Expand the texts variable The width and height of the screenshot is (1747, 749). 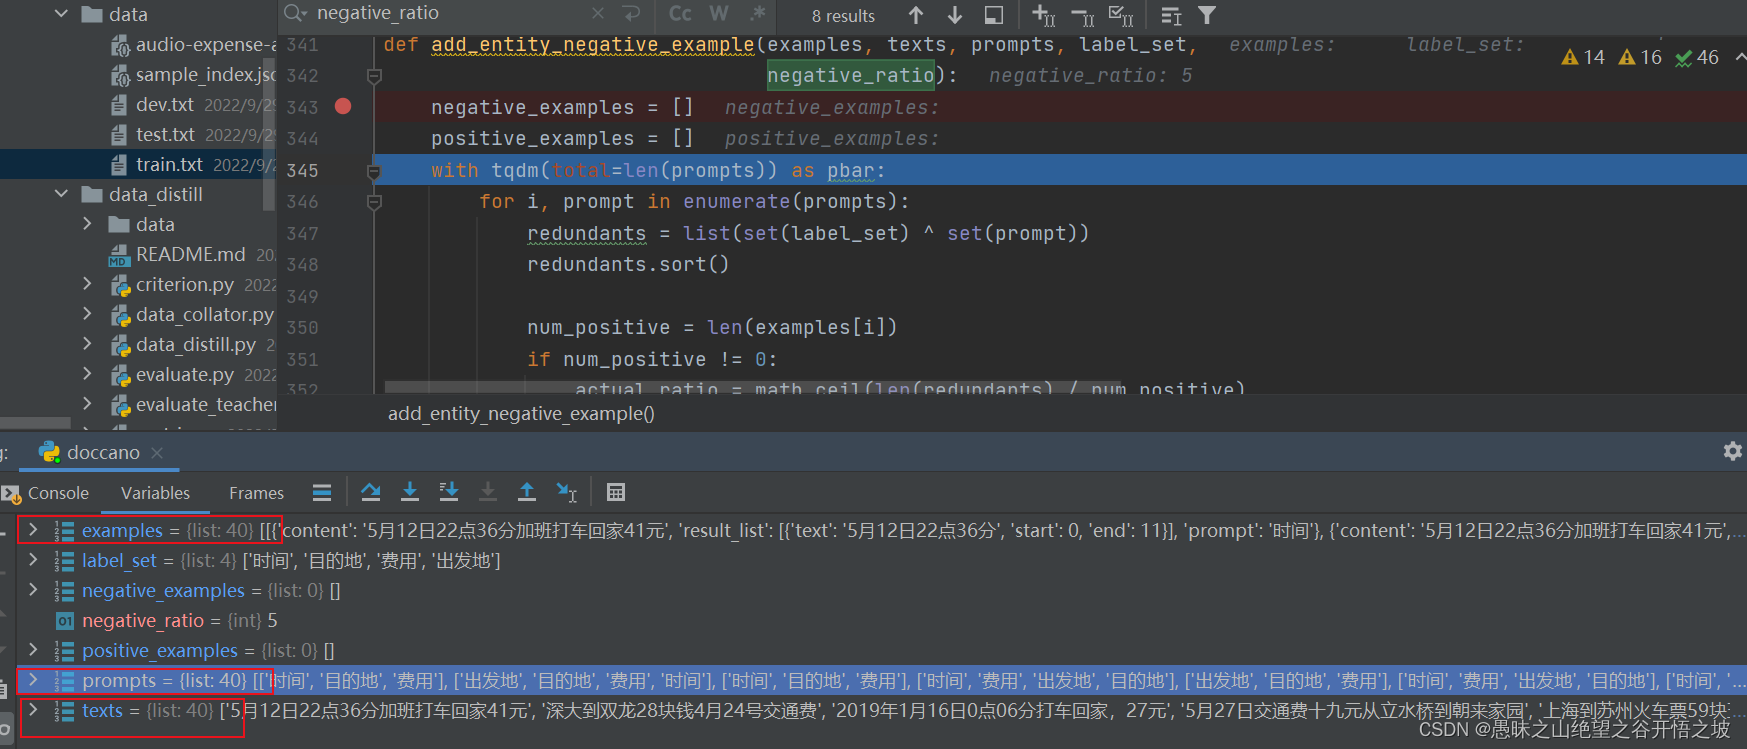(x=33, y=710)
